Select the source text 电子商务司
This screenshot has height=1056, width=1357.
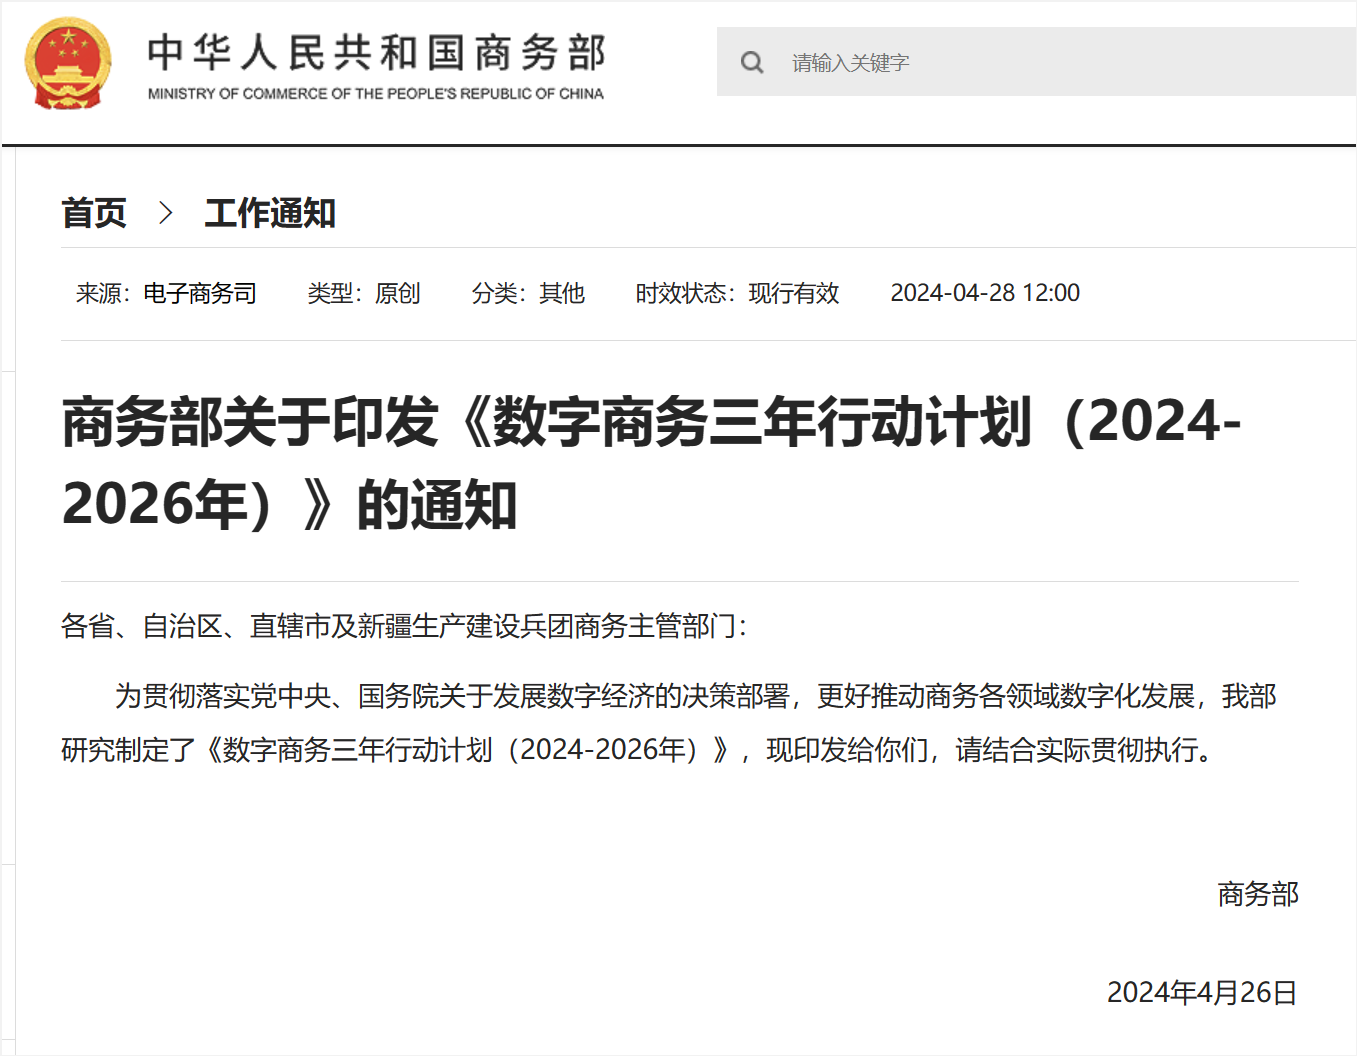pyautogui.click(x=200, y=293)
